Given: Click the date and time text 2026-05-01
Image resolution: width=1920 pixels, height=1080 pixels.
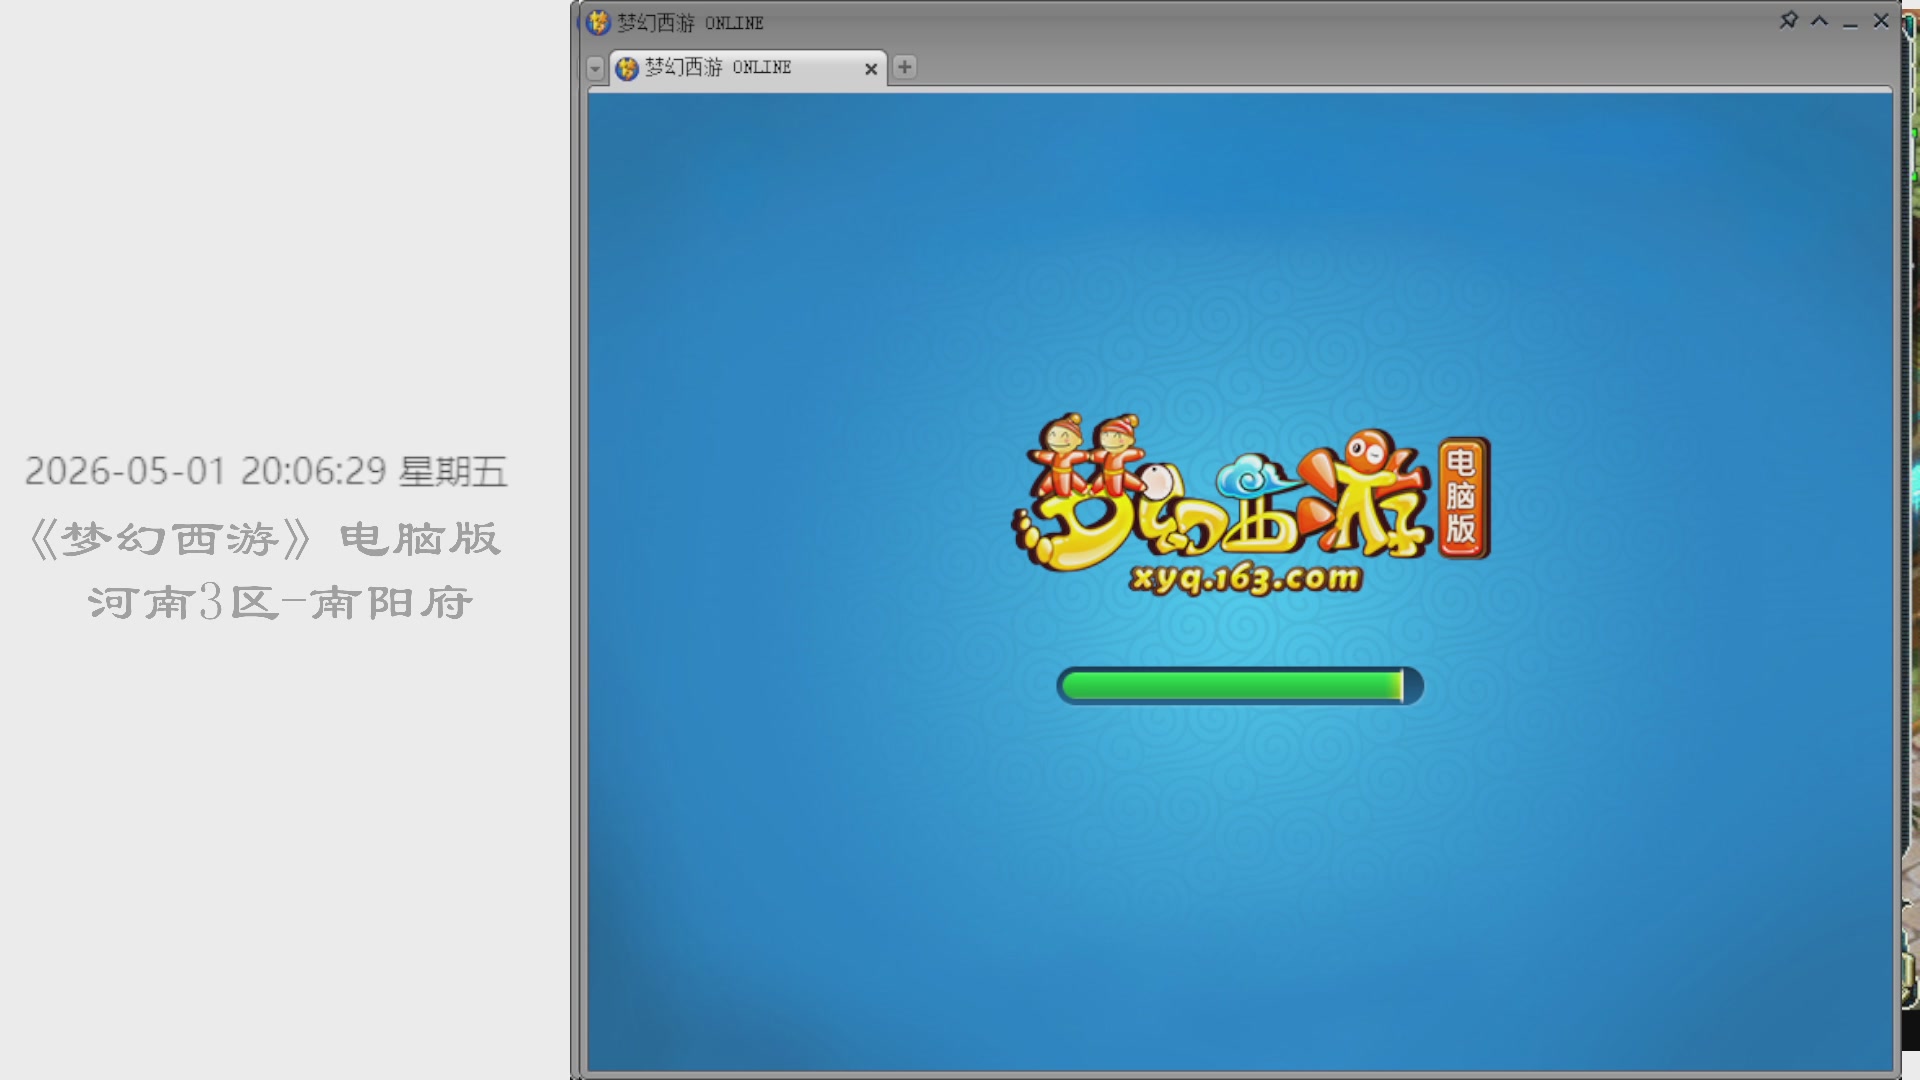Looking at the screenshot, I should pyautogui.click(x=266, y=471).
